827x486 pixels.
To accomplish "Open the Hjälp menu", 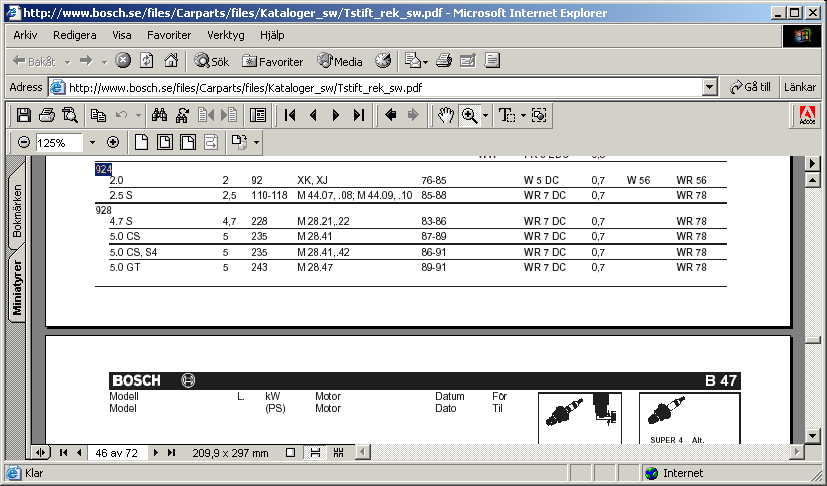I will point(272,35).
